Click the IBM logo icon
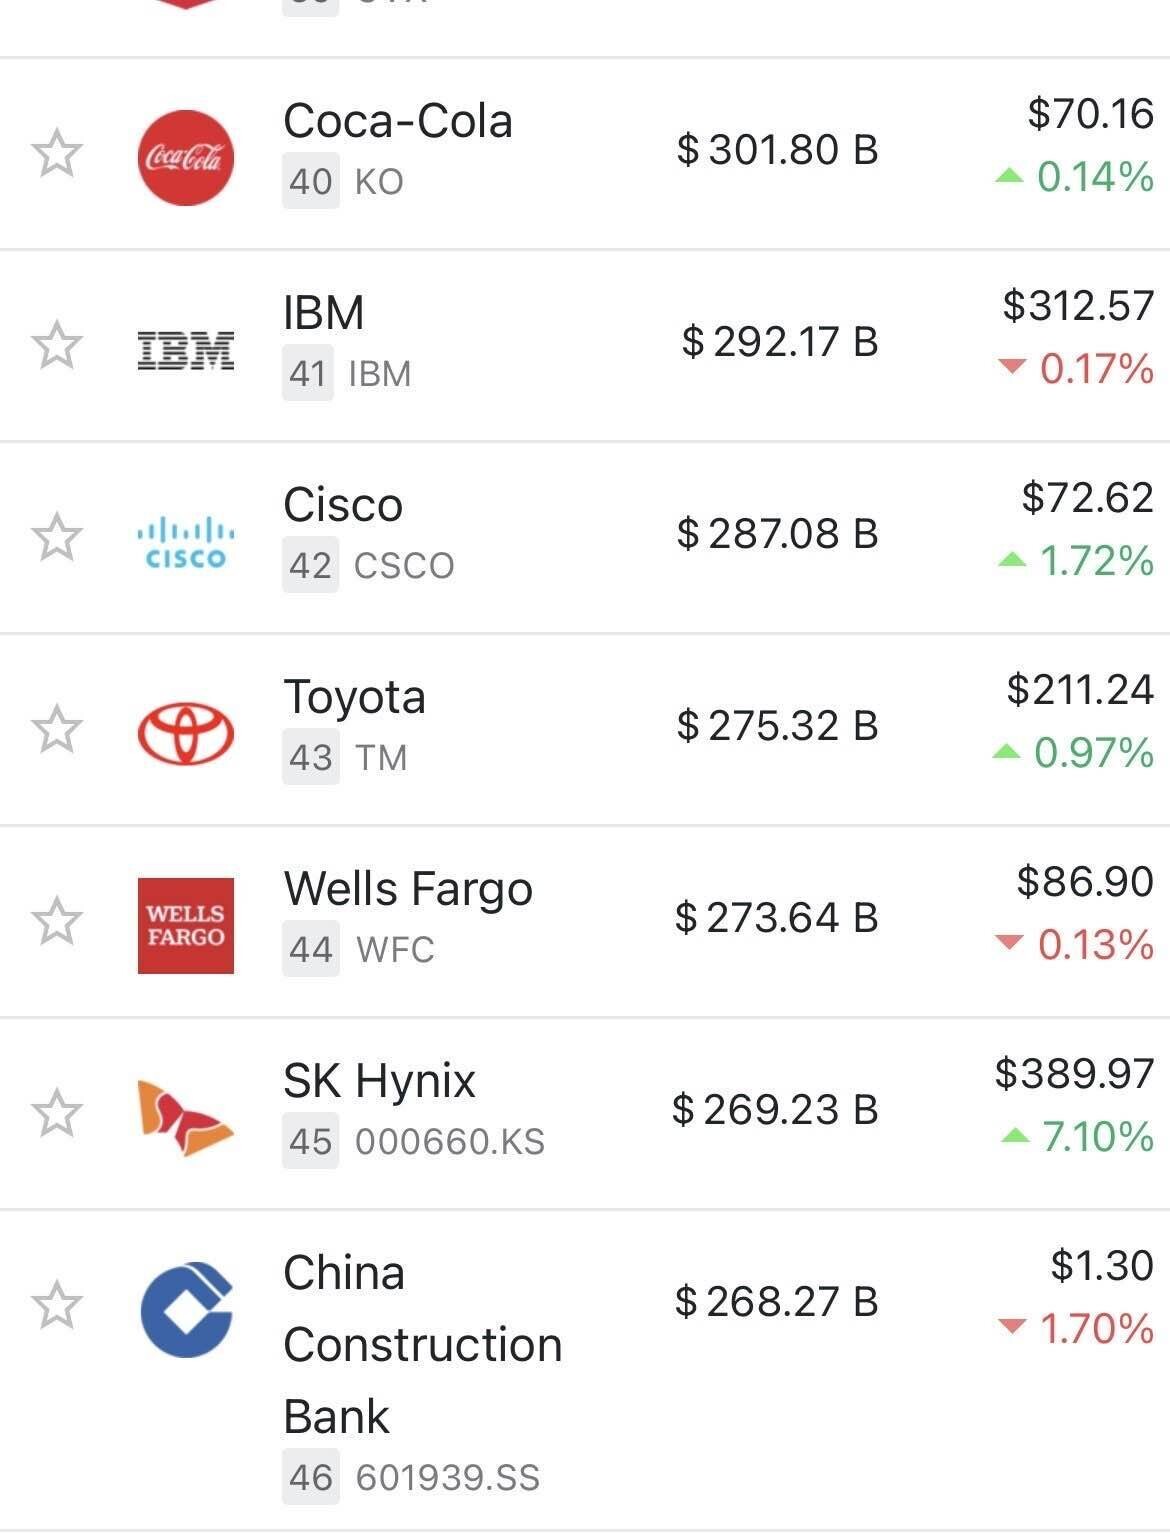Viewport: 1170px width, 1537px height. point(185,349)
